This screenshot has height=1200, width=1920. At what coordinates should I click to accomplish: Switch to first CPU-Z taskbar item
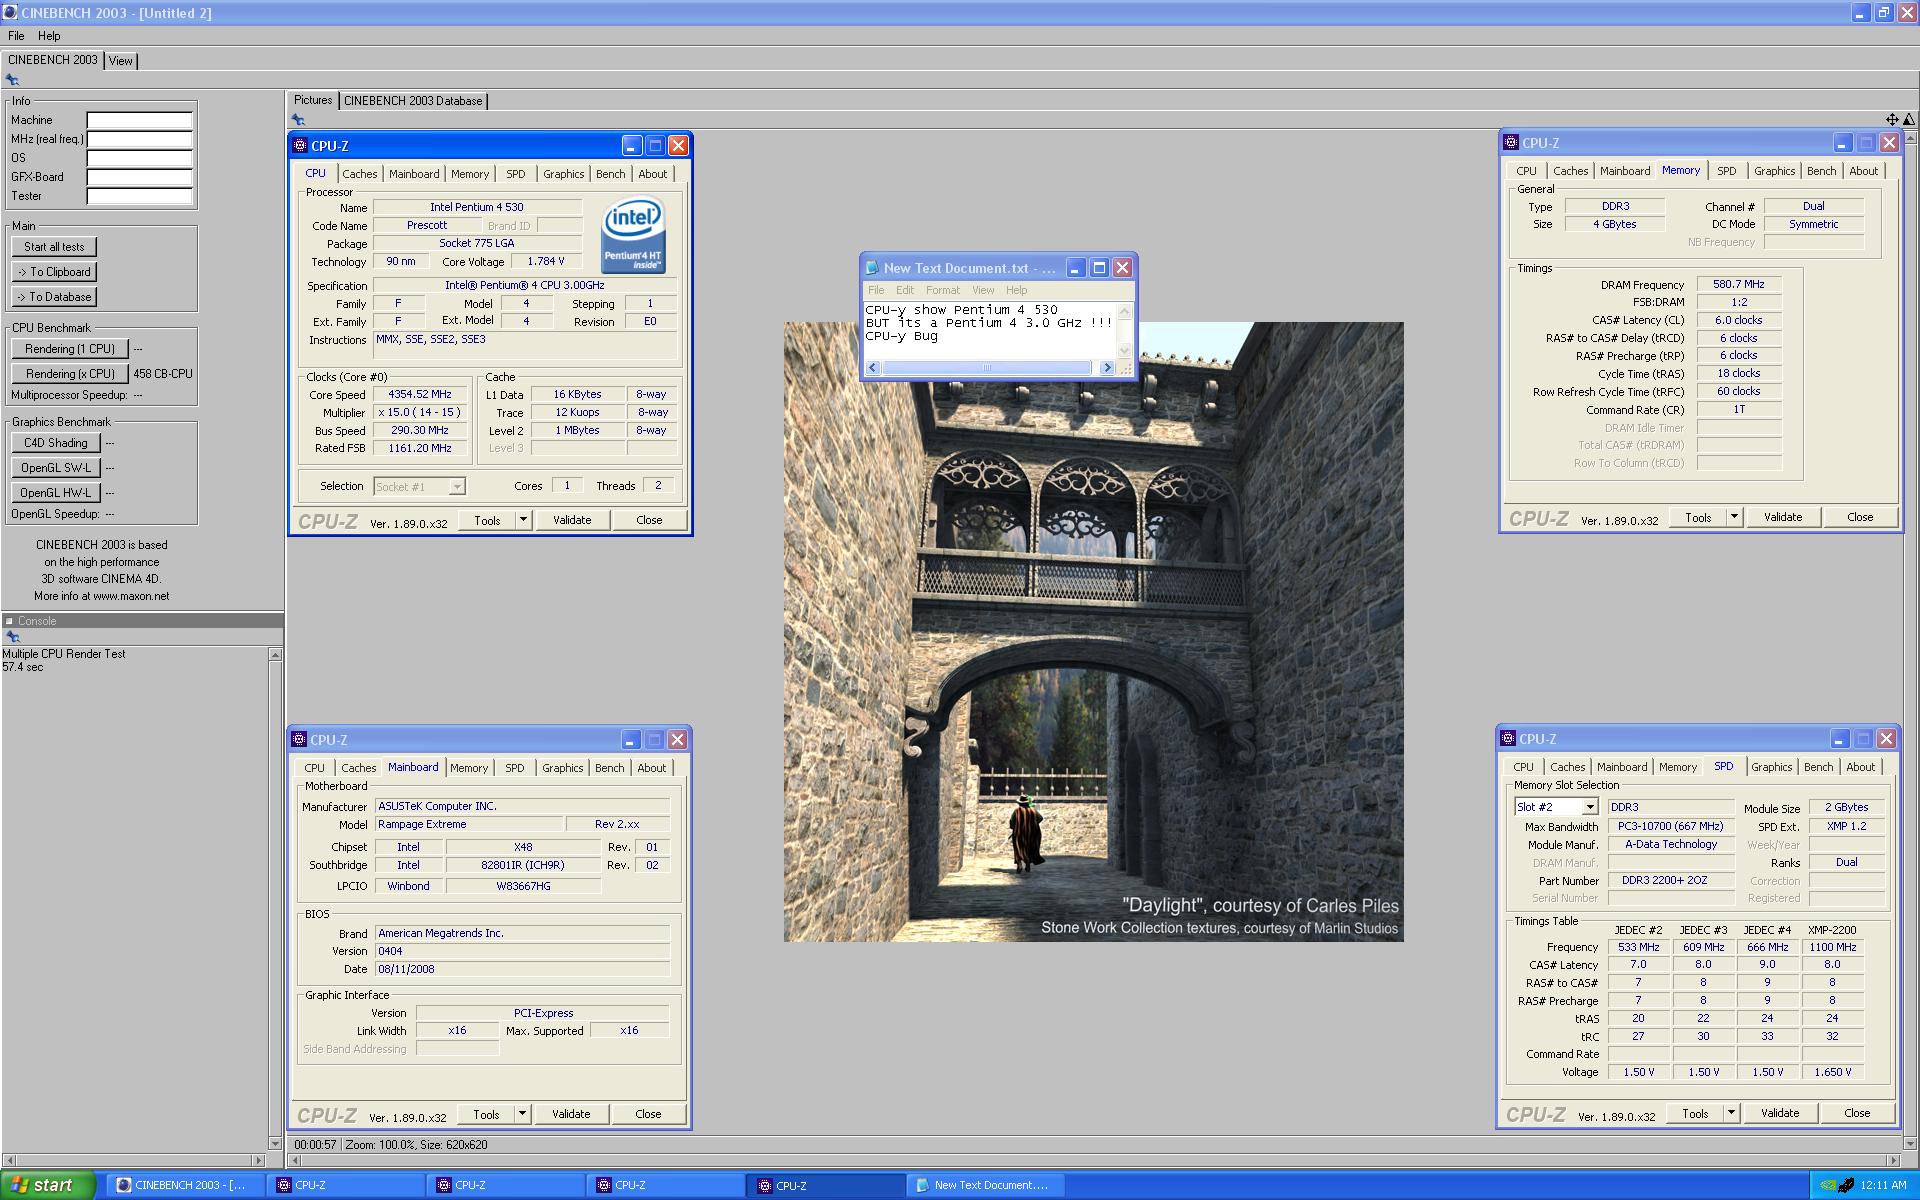click(343, 1185)
